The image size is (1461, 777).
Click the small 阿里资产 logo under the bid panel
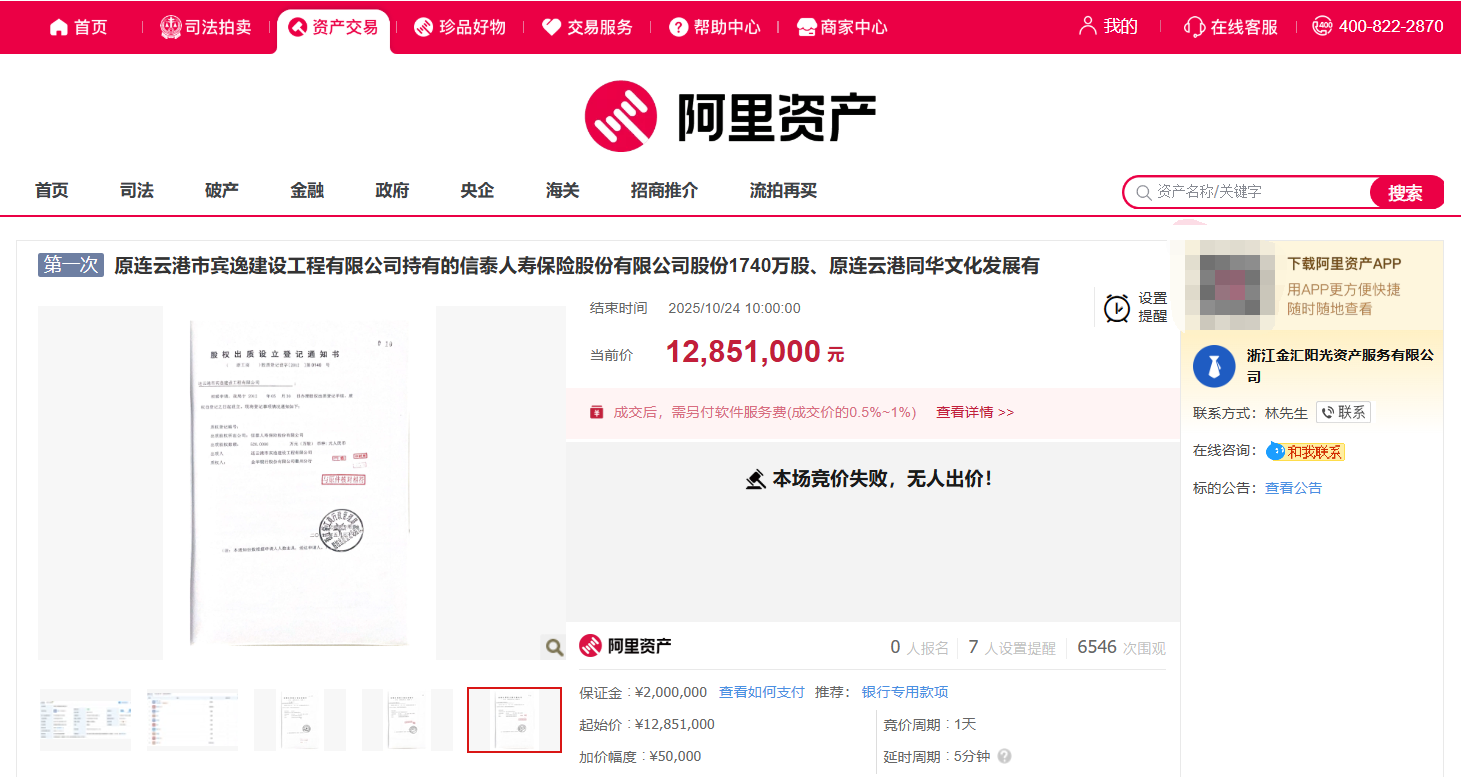point(625,646)
